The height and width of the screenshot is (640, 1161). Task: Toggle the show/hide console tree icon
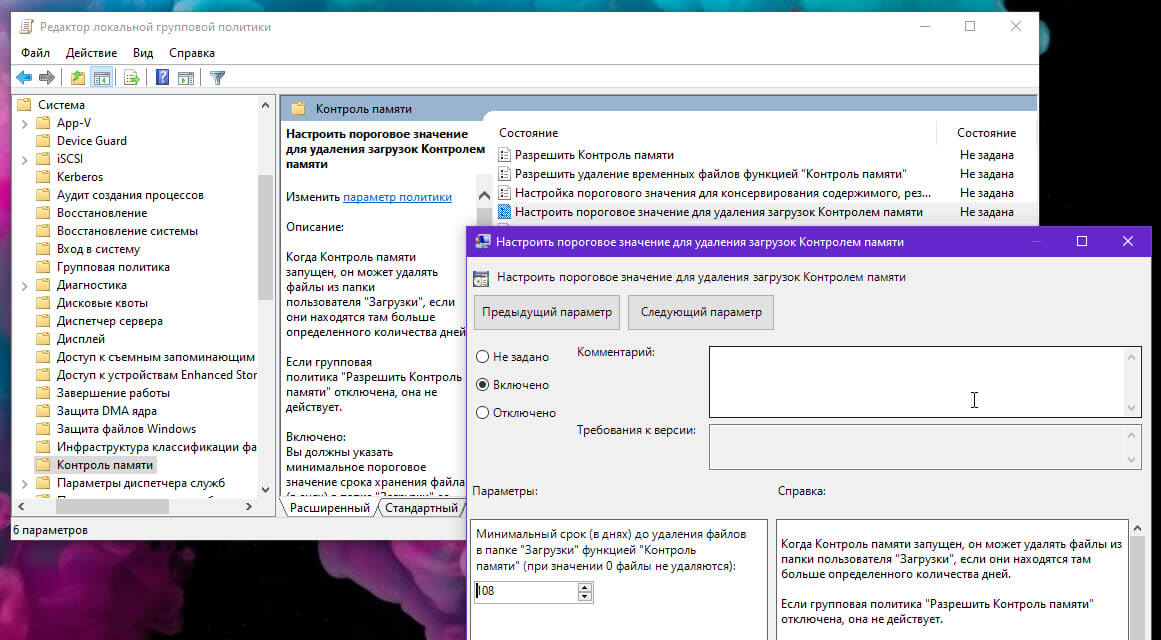click(101, 78)
